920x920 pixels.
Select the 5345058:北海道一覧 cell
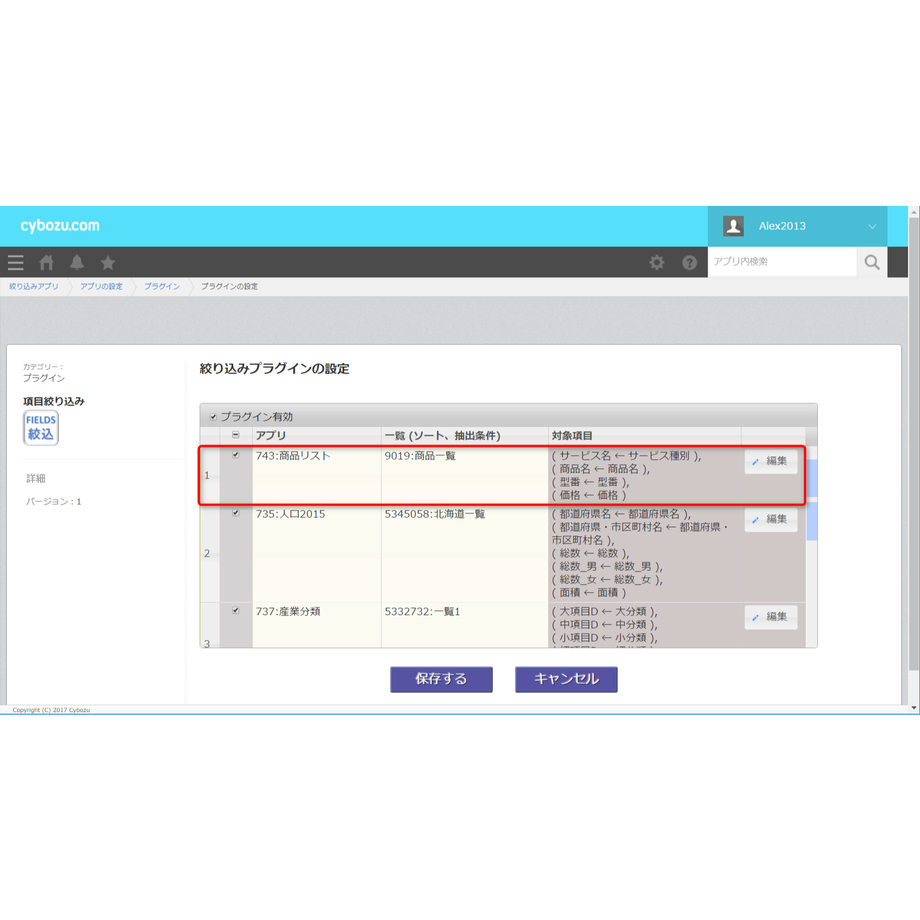[465, 553]
